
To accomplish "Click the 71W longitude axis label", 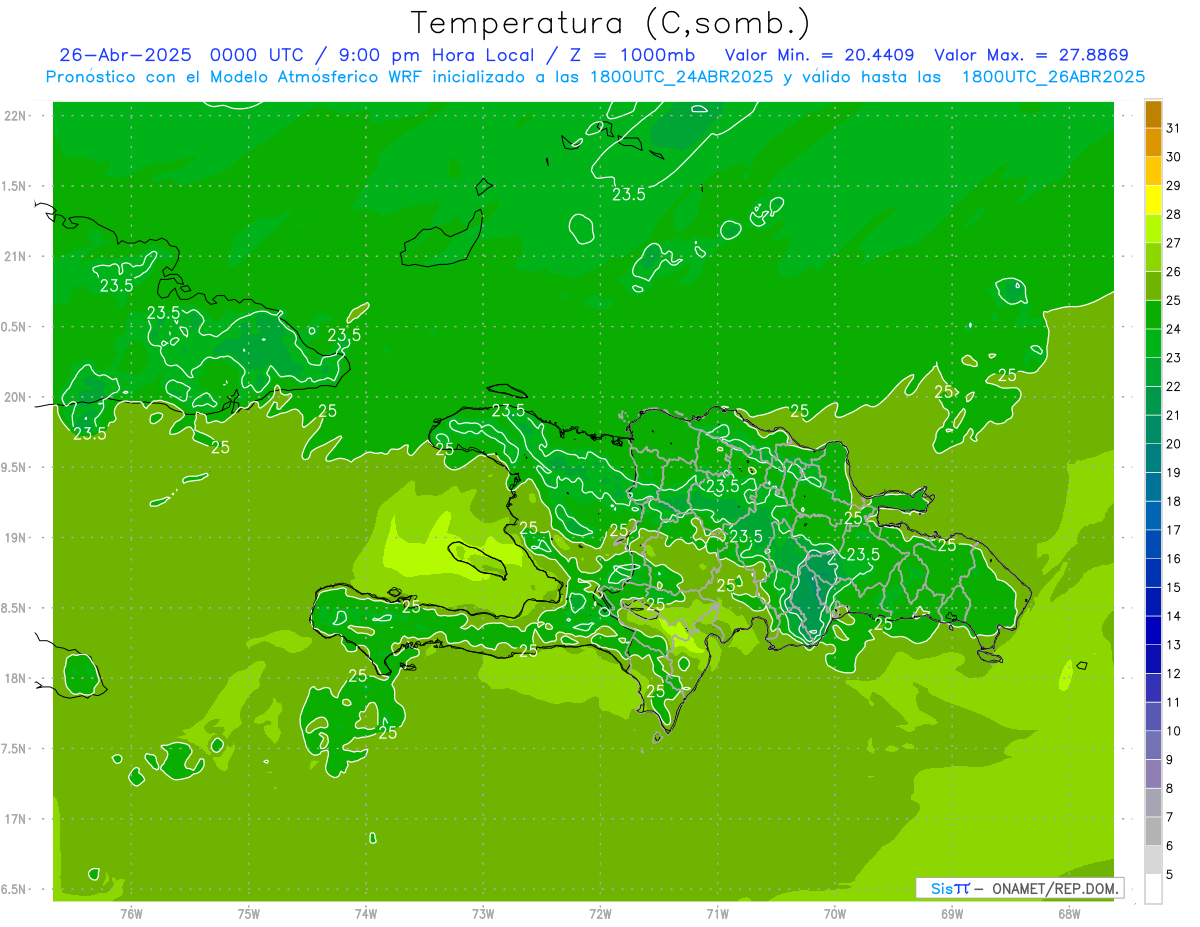I will [x=717, y=913].
